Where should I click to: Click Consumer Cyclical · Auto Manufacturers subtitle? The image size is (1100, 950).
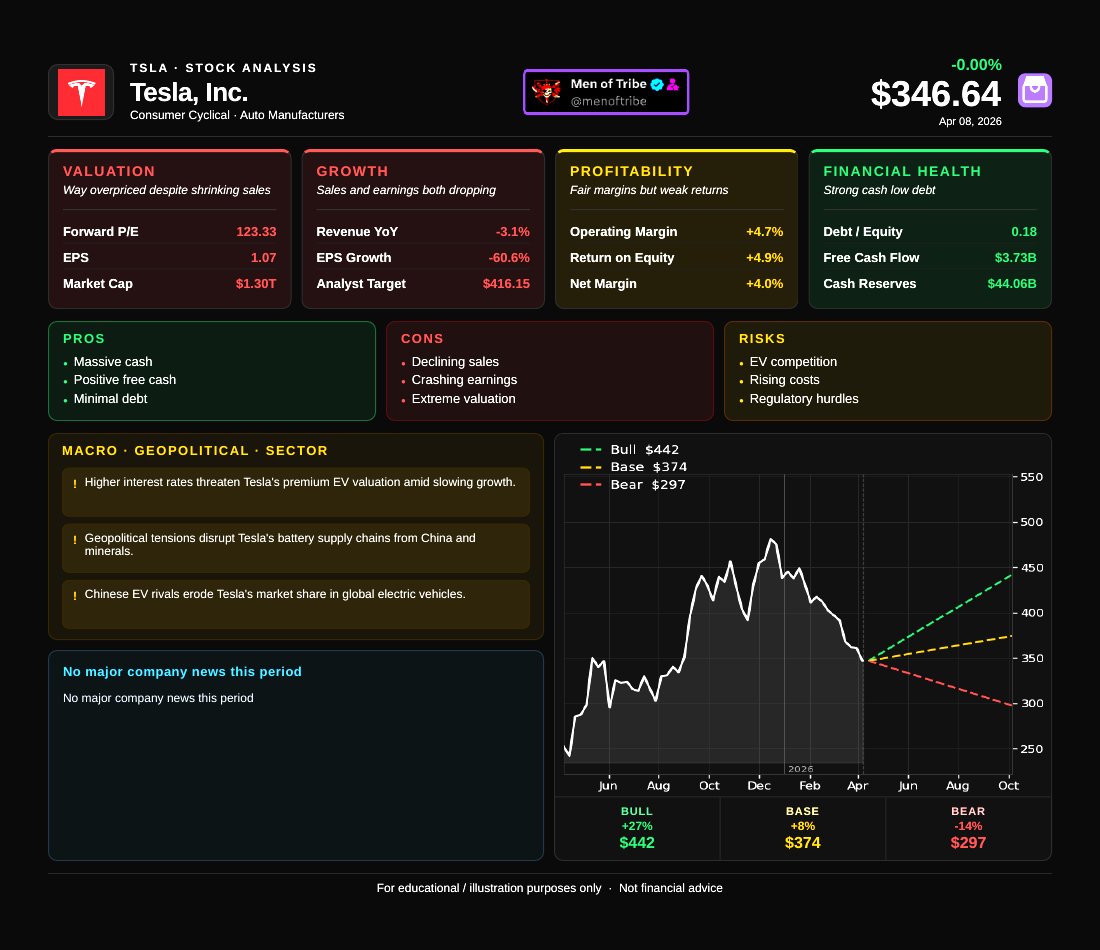237,115
